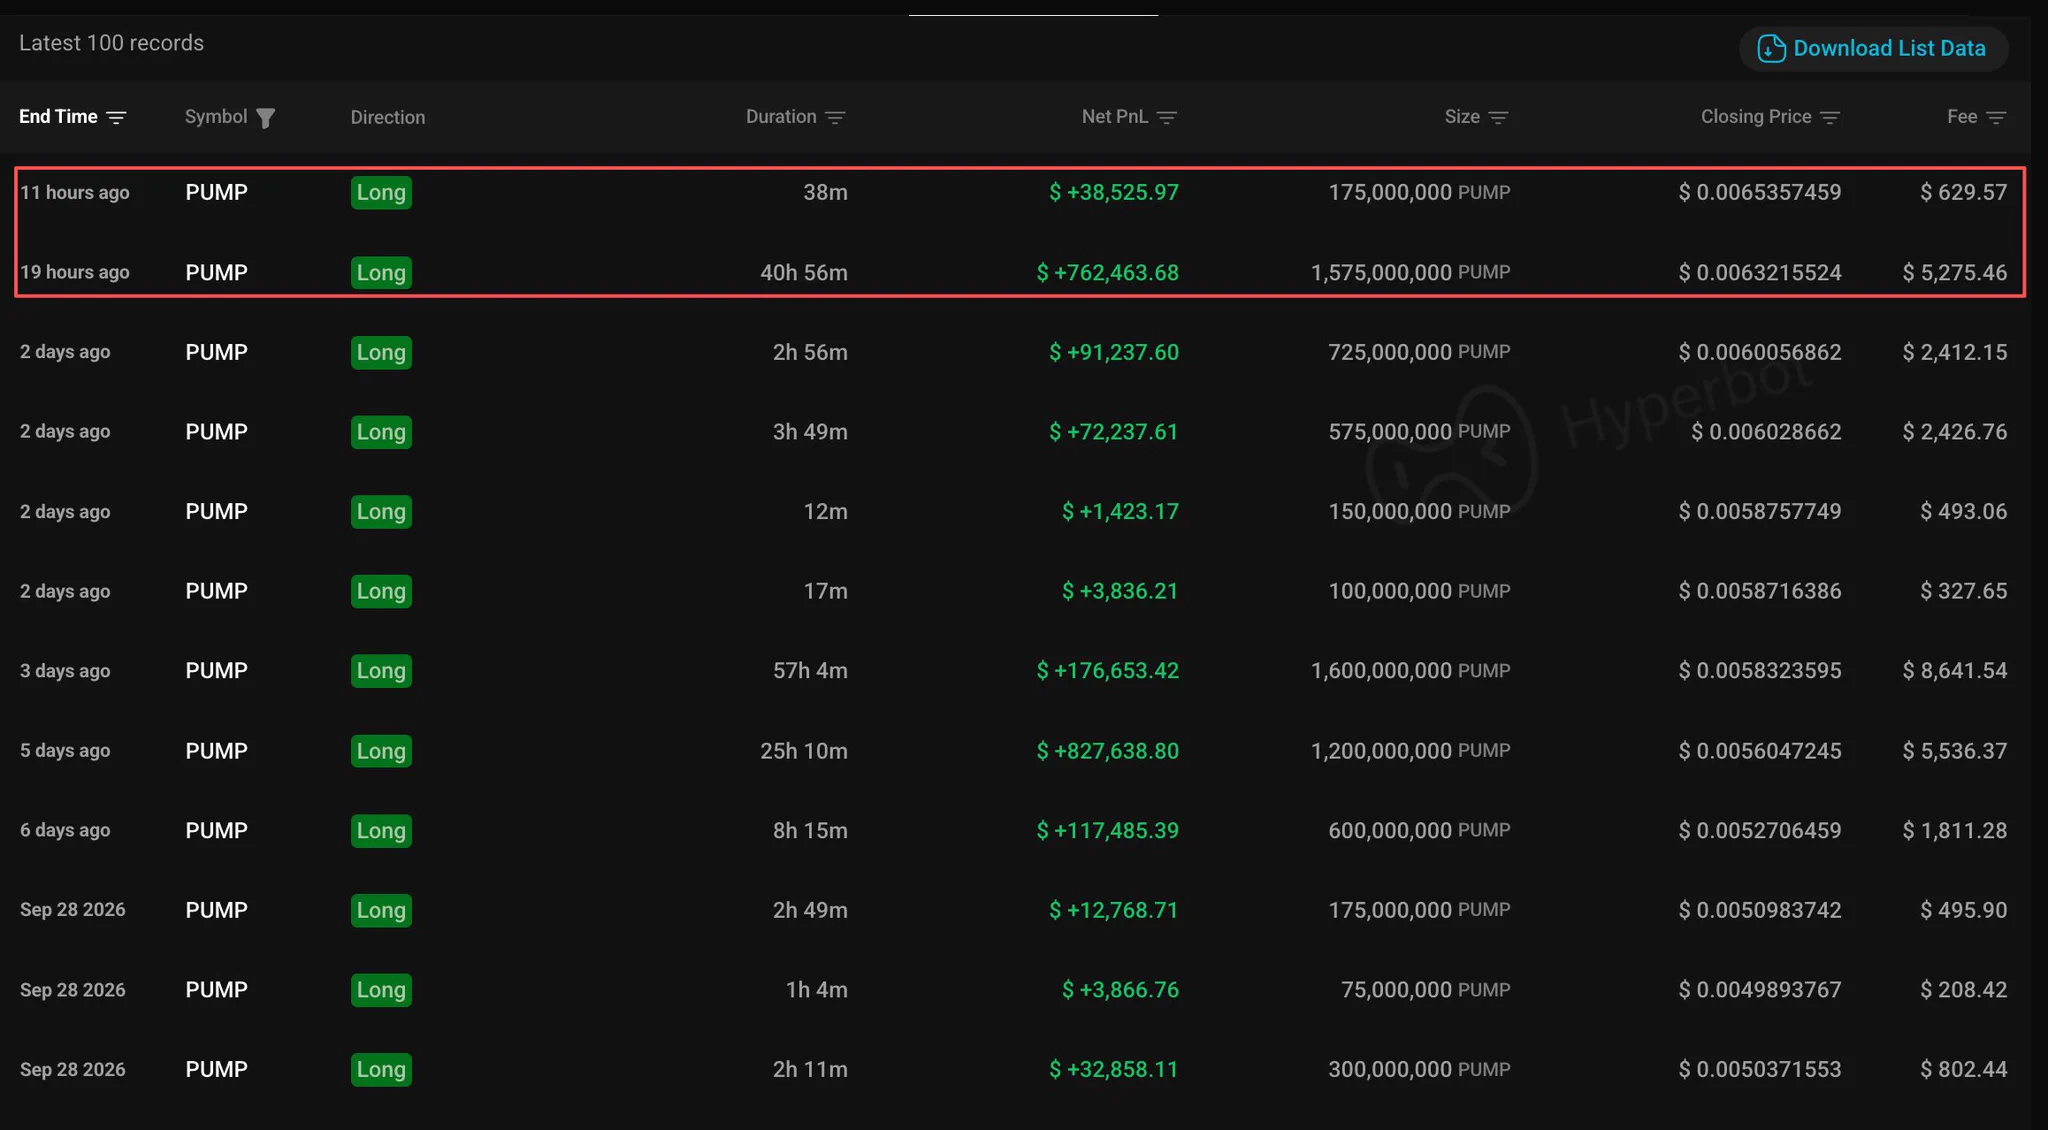Select the 1h 4m duration cell
Screen dimensions: 2048x1130
point(817,990)
